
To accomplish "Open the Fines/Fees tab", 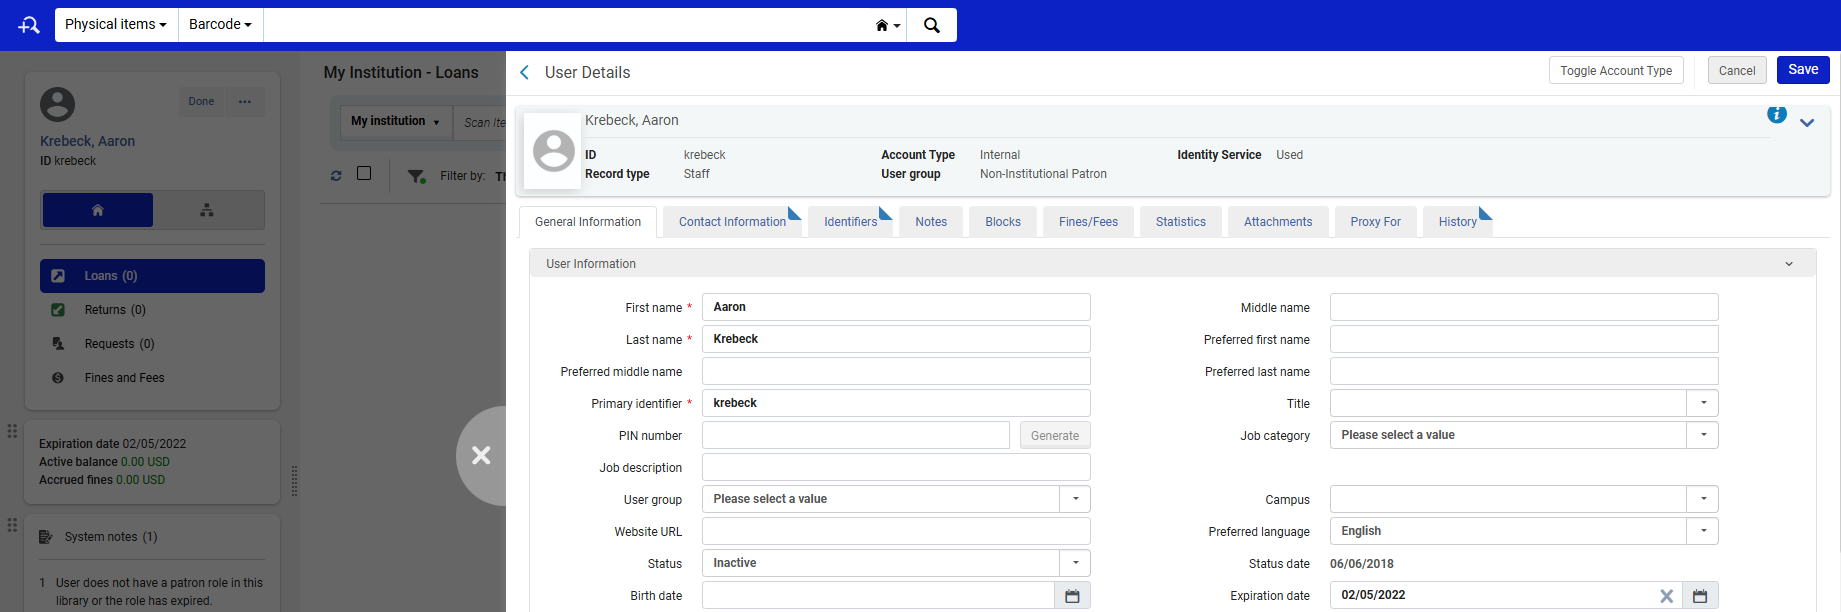I will point(1088,222).
